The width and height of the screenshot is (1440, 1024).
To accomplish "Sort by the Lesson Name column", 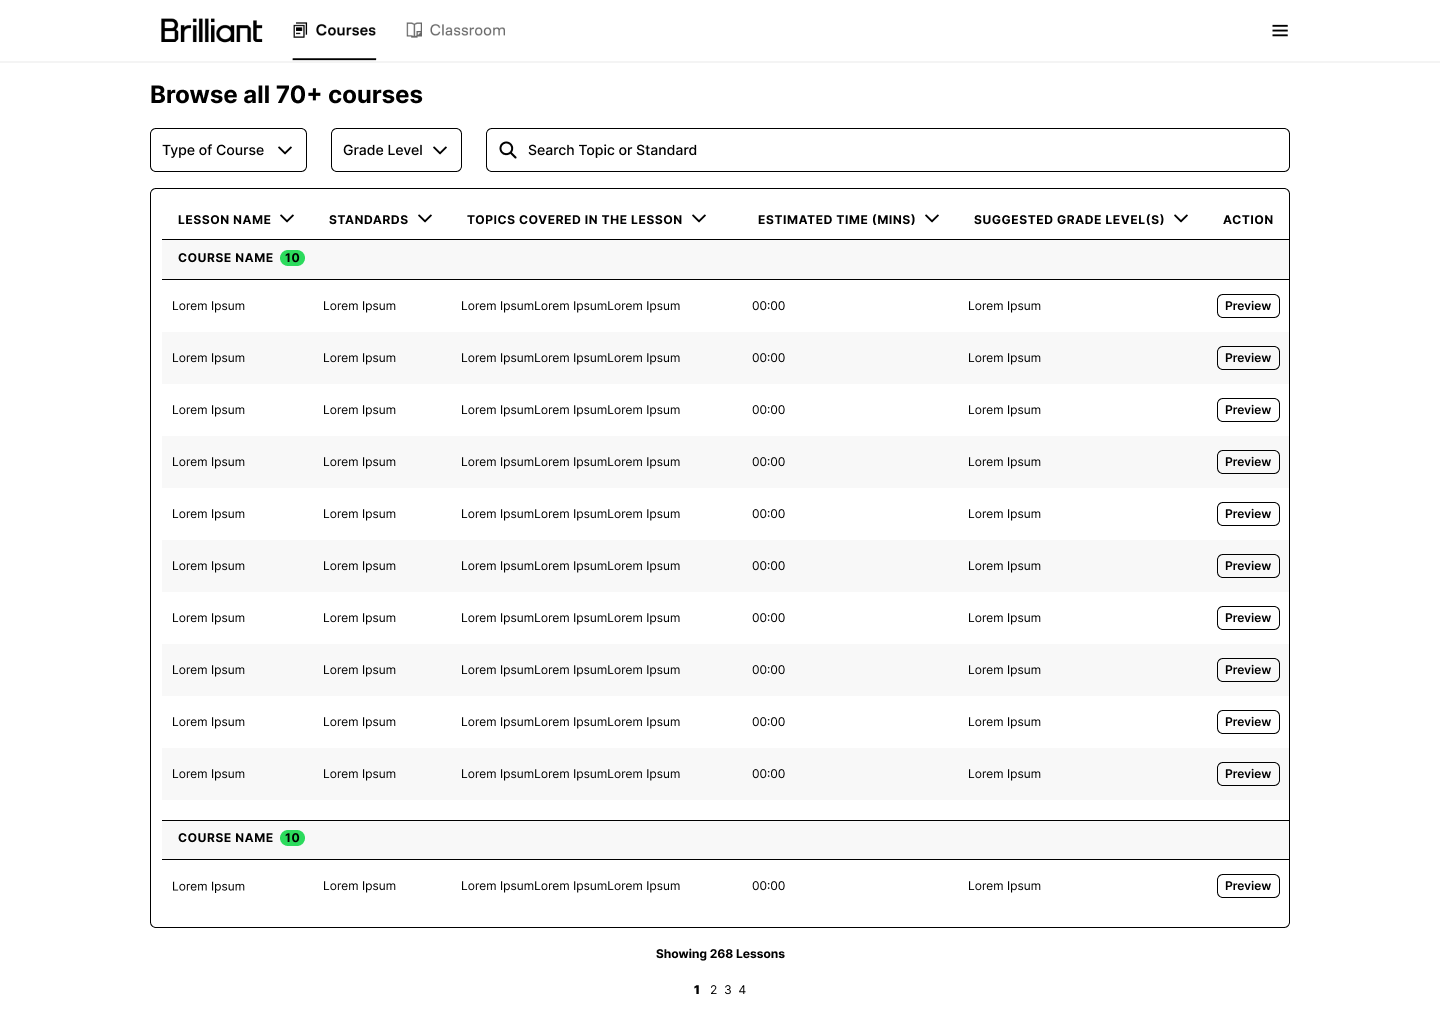I will (236, 219).
